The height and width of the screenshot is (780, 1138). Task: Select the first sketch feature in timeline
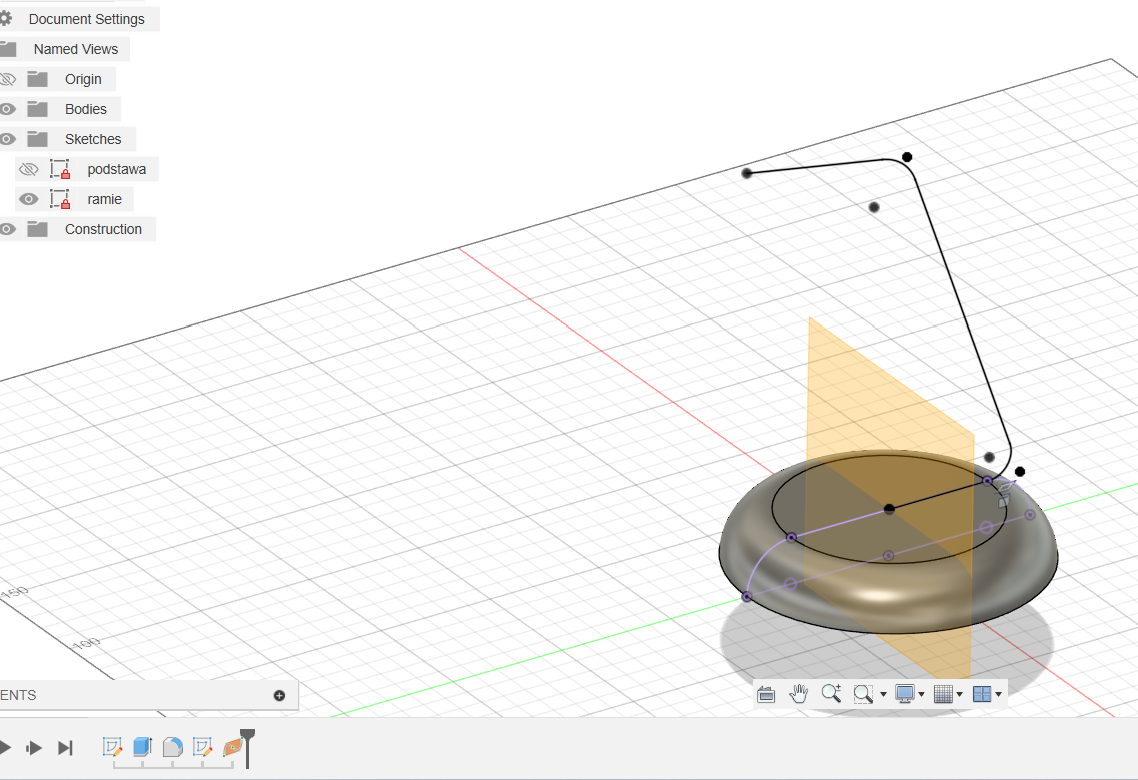112,747
